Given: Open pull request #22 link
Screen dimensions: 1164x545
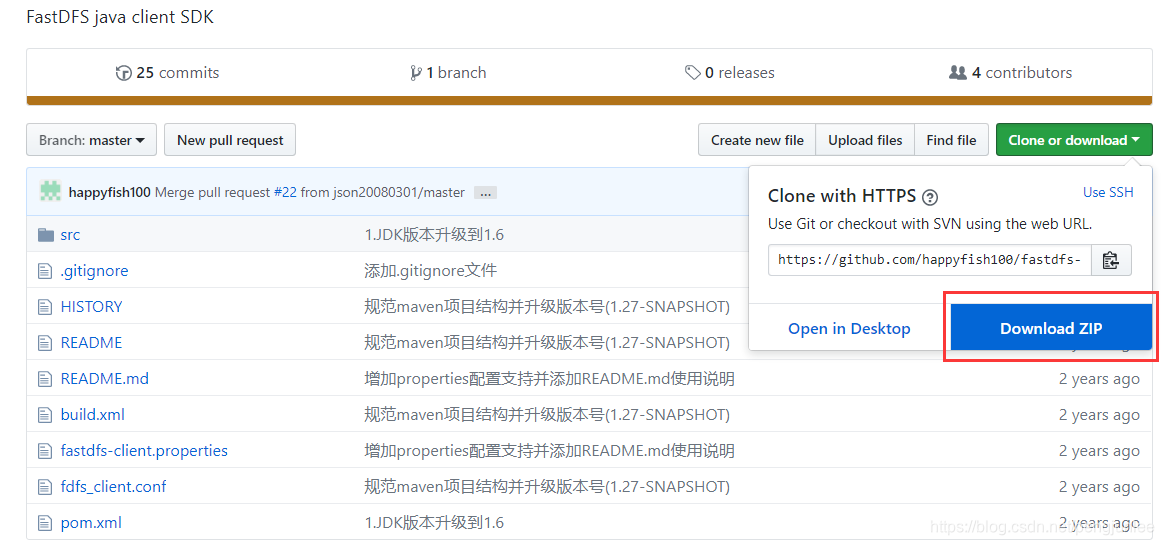Looking at the screenshot, I should [285, 192].
